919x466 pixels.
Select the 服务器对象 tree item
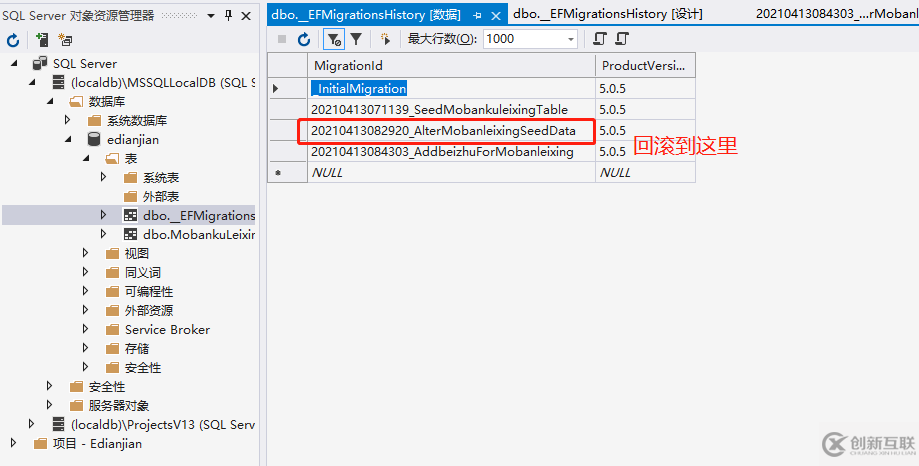click(x=119, y=406)
